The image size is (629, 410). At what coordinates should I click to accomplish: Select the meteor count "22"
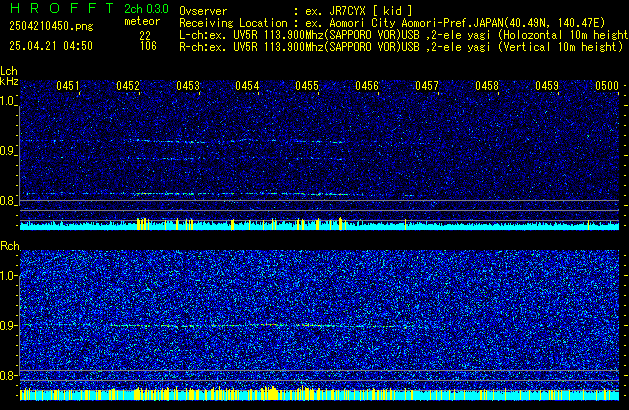click(145, 36)
